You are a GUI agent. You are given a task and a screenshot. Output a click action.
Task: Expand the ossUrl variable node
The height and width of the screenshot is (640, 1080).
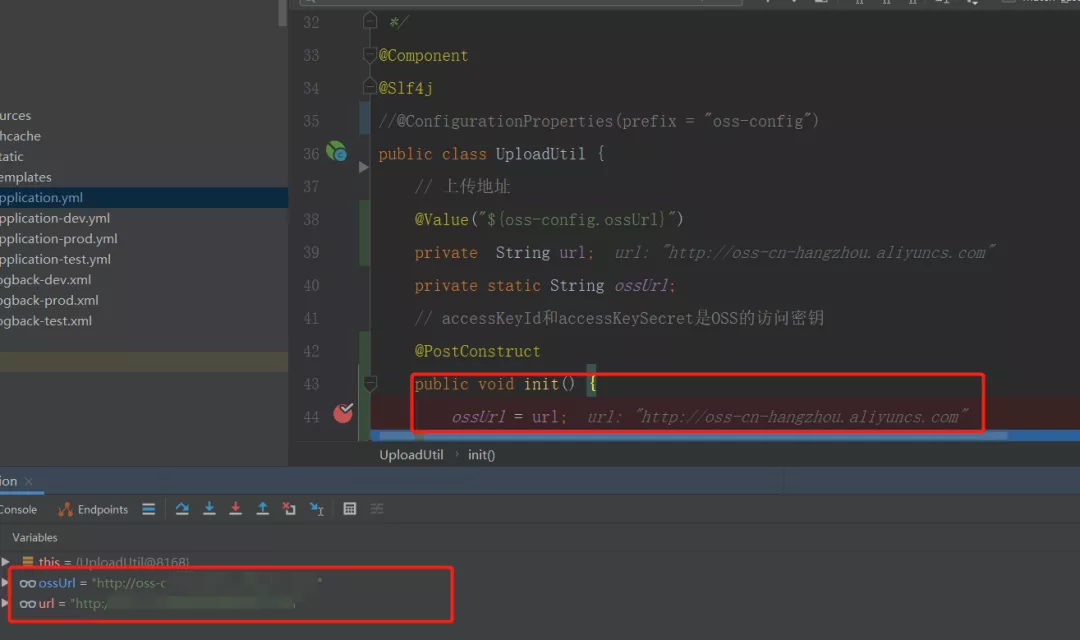pos(5,583)
